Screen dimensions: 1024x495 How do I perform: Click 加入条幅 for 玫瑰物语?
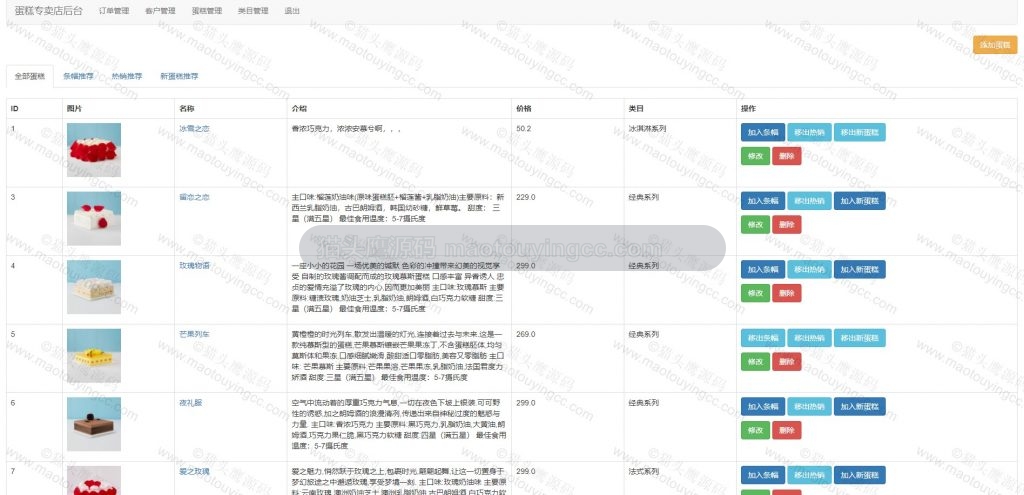(763, 269)
